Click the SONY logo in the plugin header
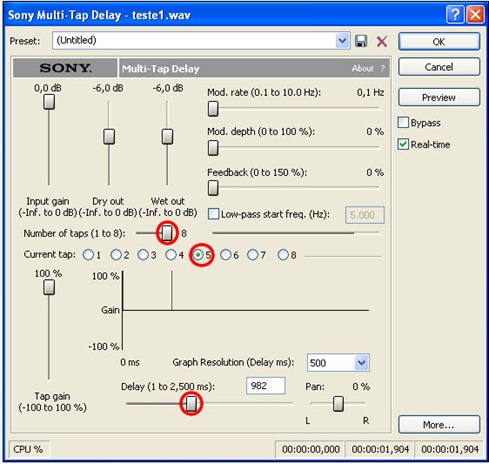Screen dimensions: 489x464 point(65,68)
